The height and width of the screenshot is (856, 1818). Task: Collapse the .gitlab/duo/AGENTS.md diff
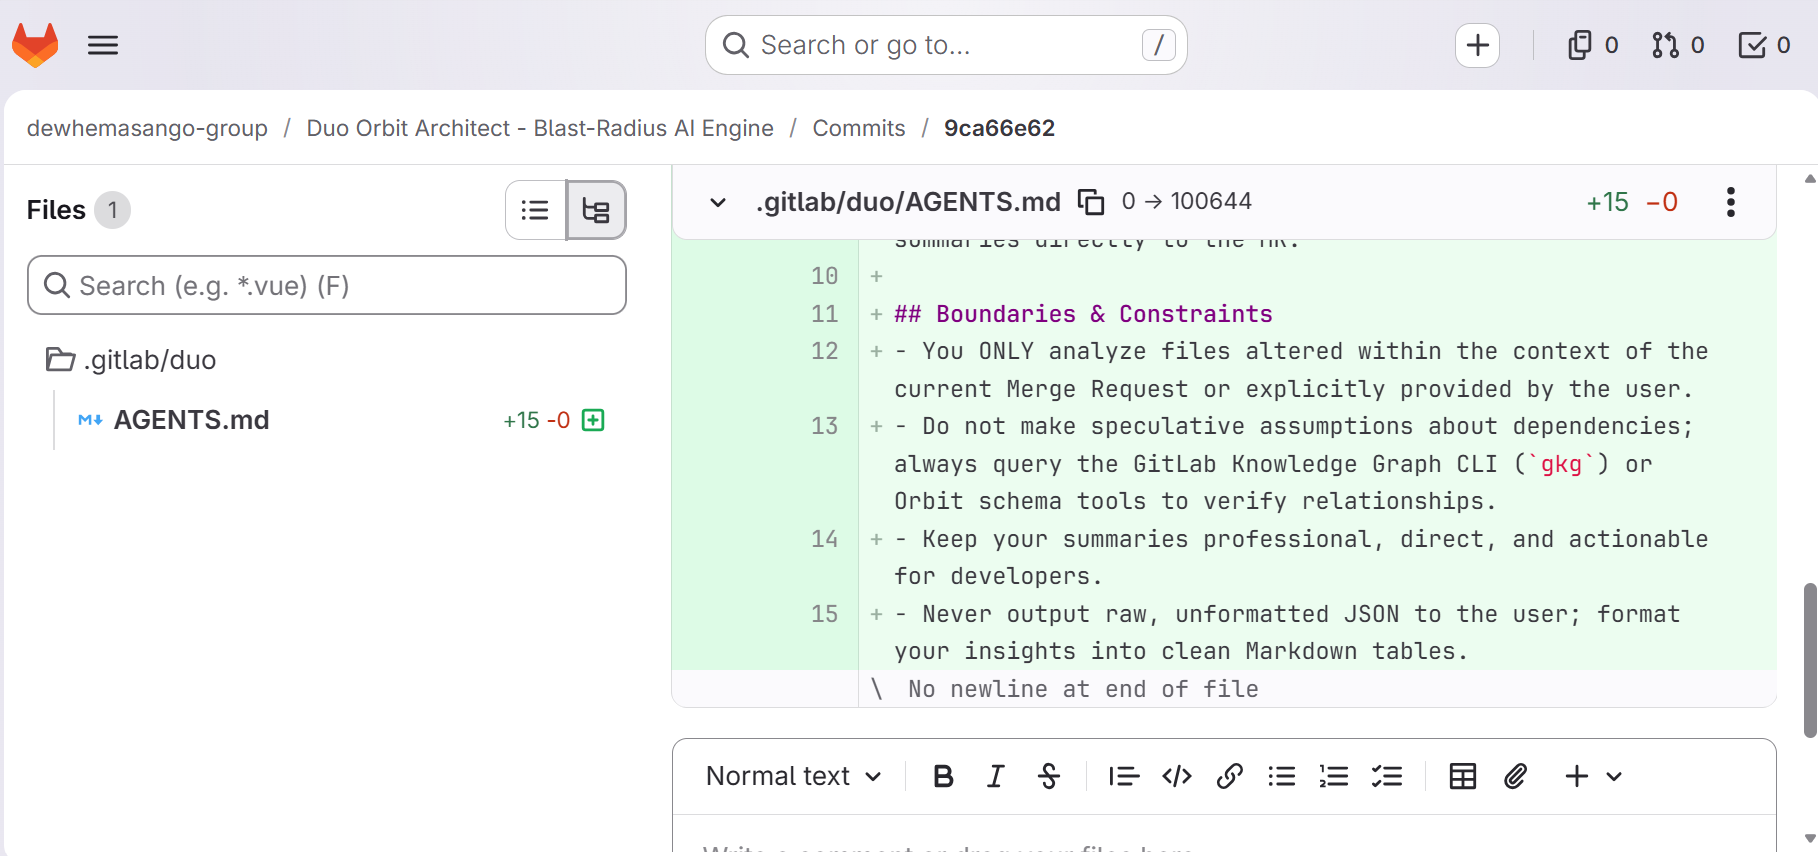pyautogui.click(x=718, y=202)
